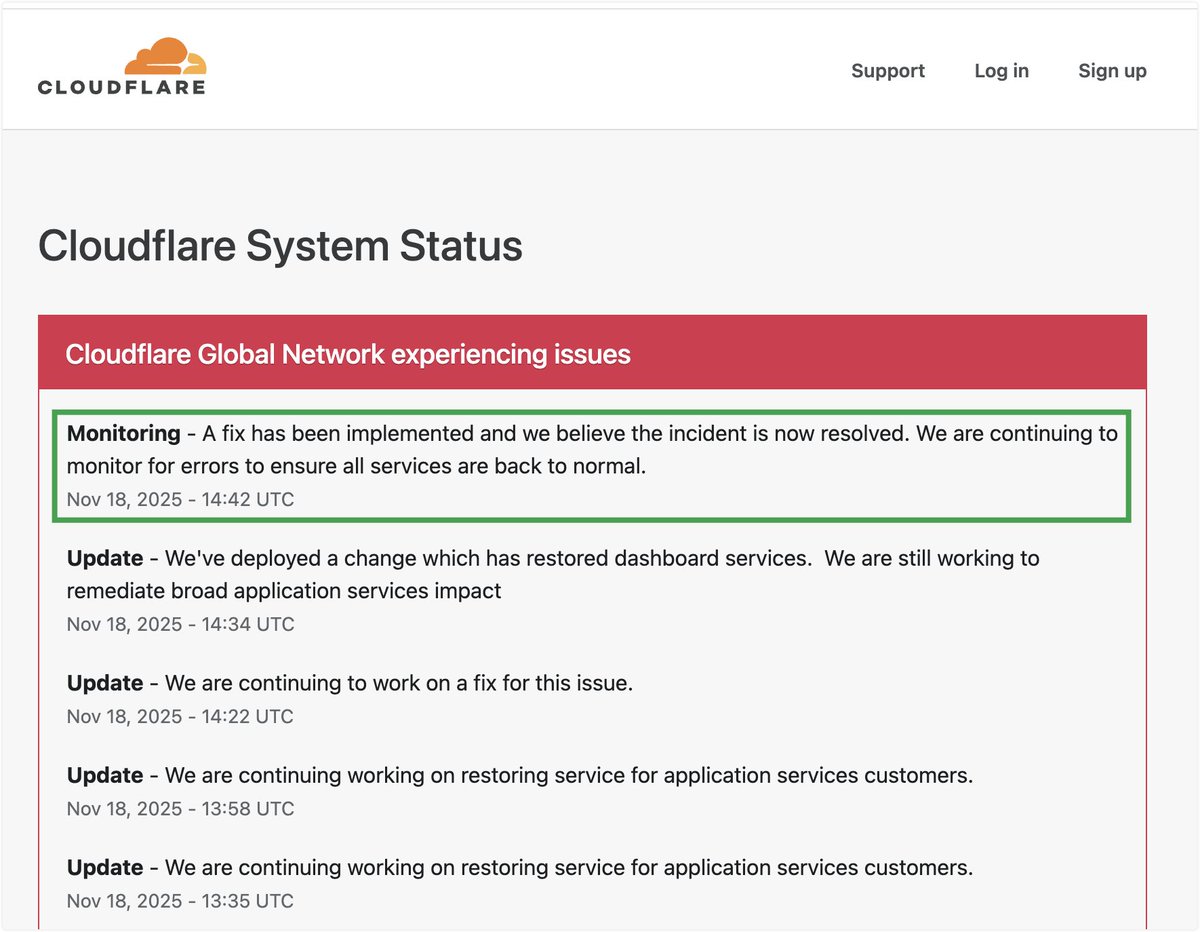The image size is (1200, 932).
Task: Click the CLOUDFLARE wordmark under the cloud
Action: [121, 87]
